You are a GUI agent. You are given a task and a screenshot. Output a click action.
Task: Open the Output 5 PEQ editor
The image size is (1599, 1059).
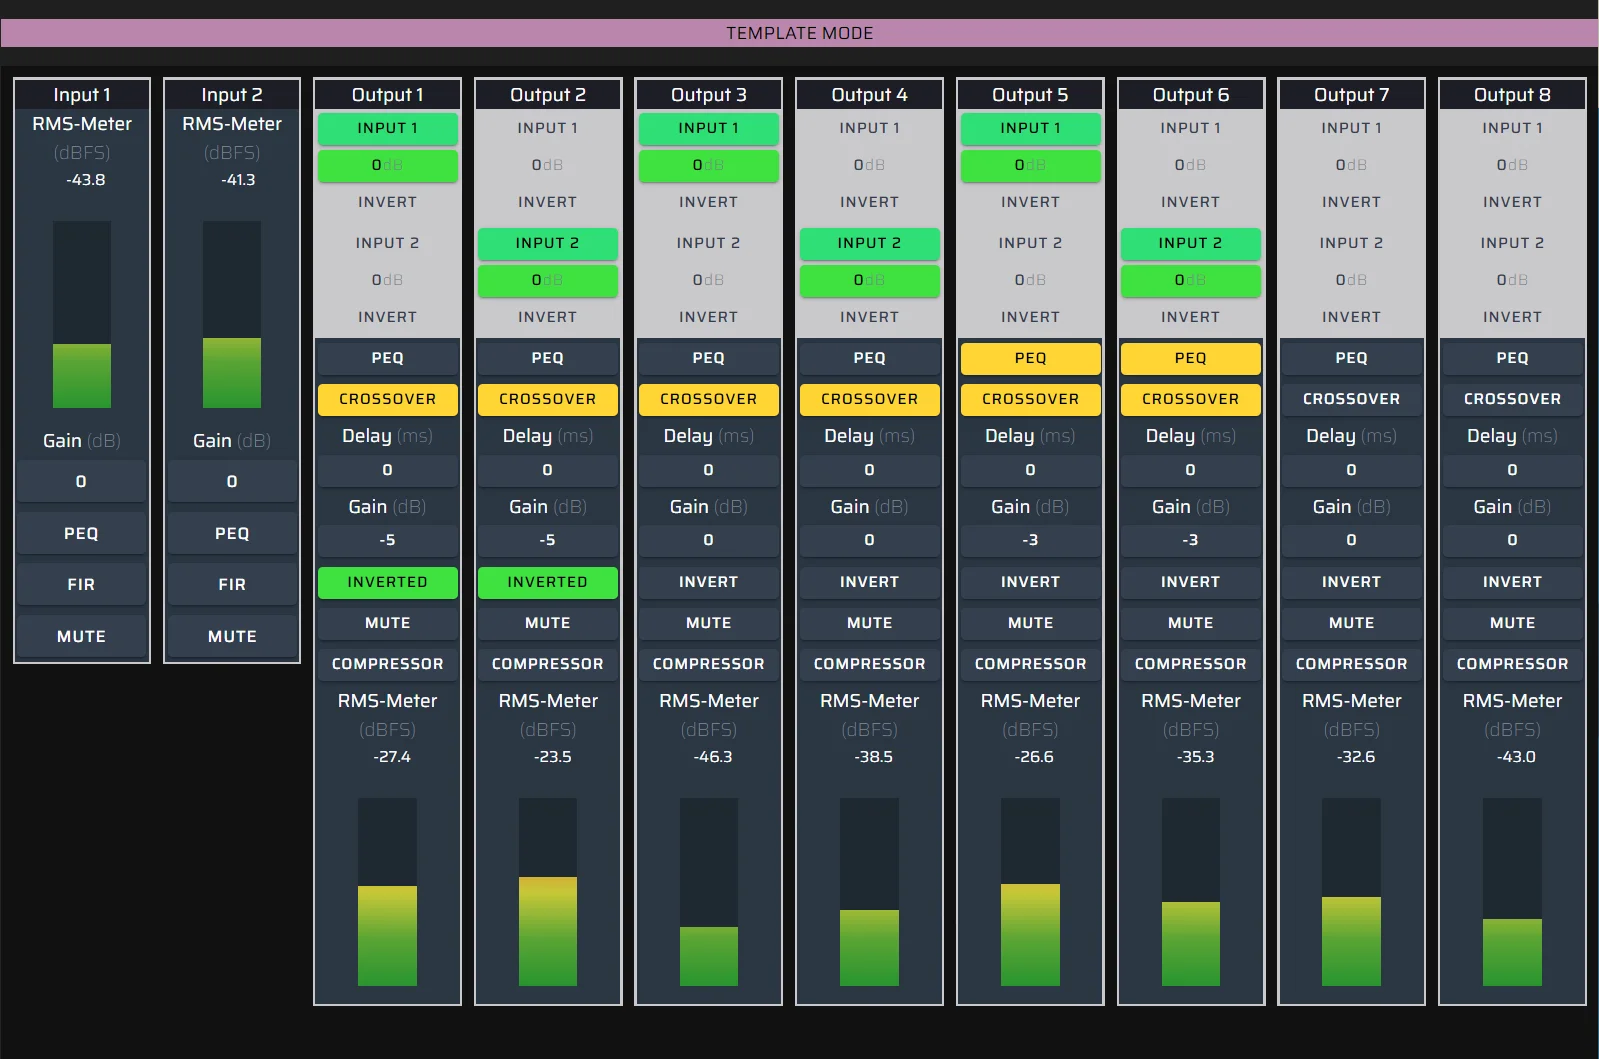[1030, 358]
